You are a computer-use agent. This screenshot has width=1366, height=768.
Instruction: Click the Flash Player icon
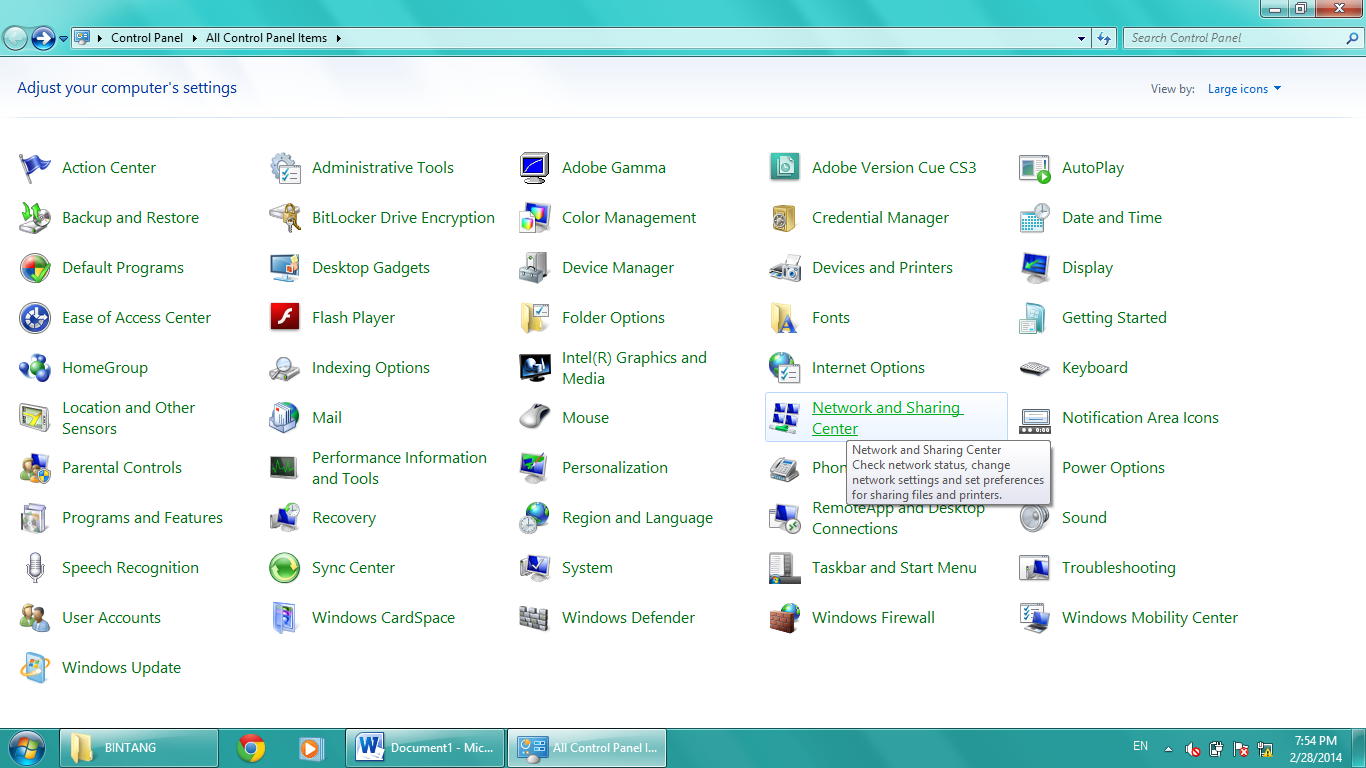(x=285, y=318)
